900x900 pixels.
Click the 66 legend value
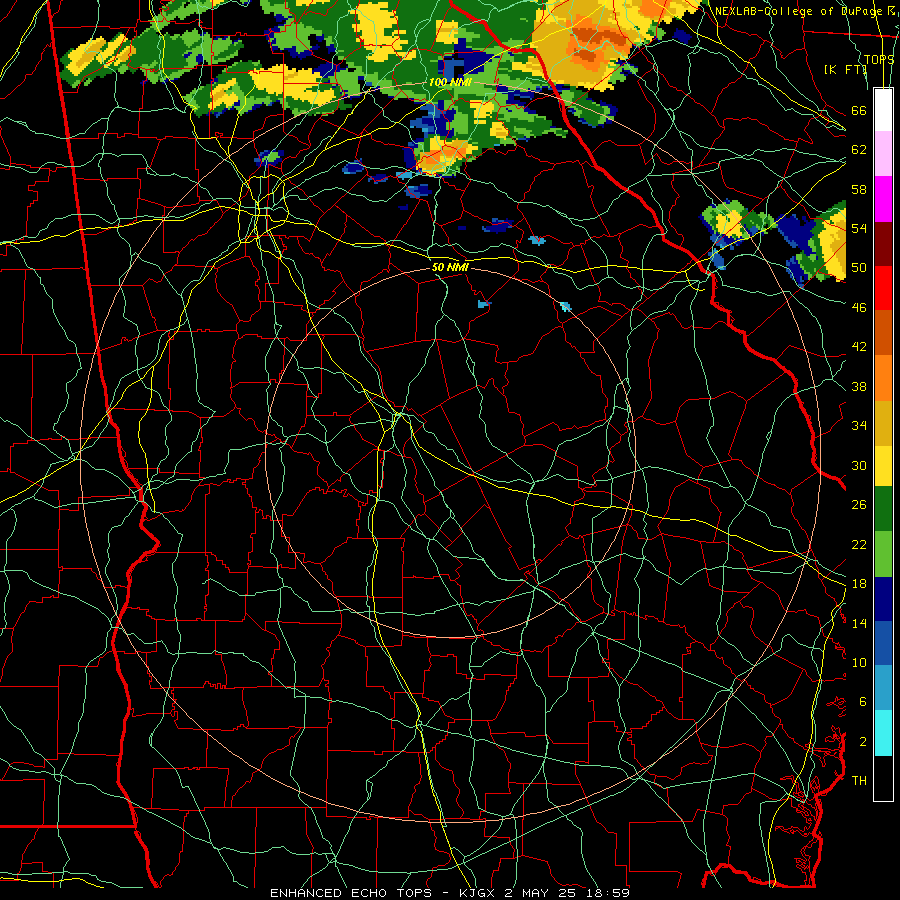click(x=859, y=110)
